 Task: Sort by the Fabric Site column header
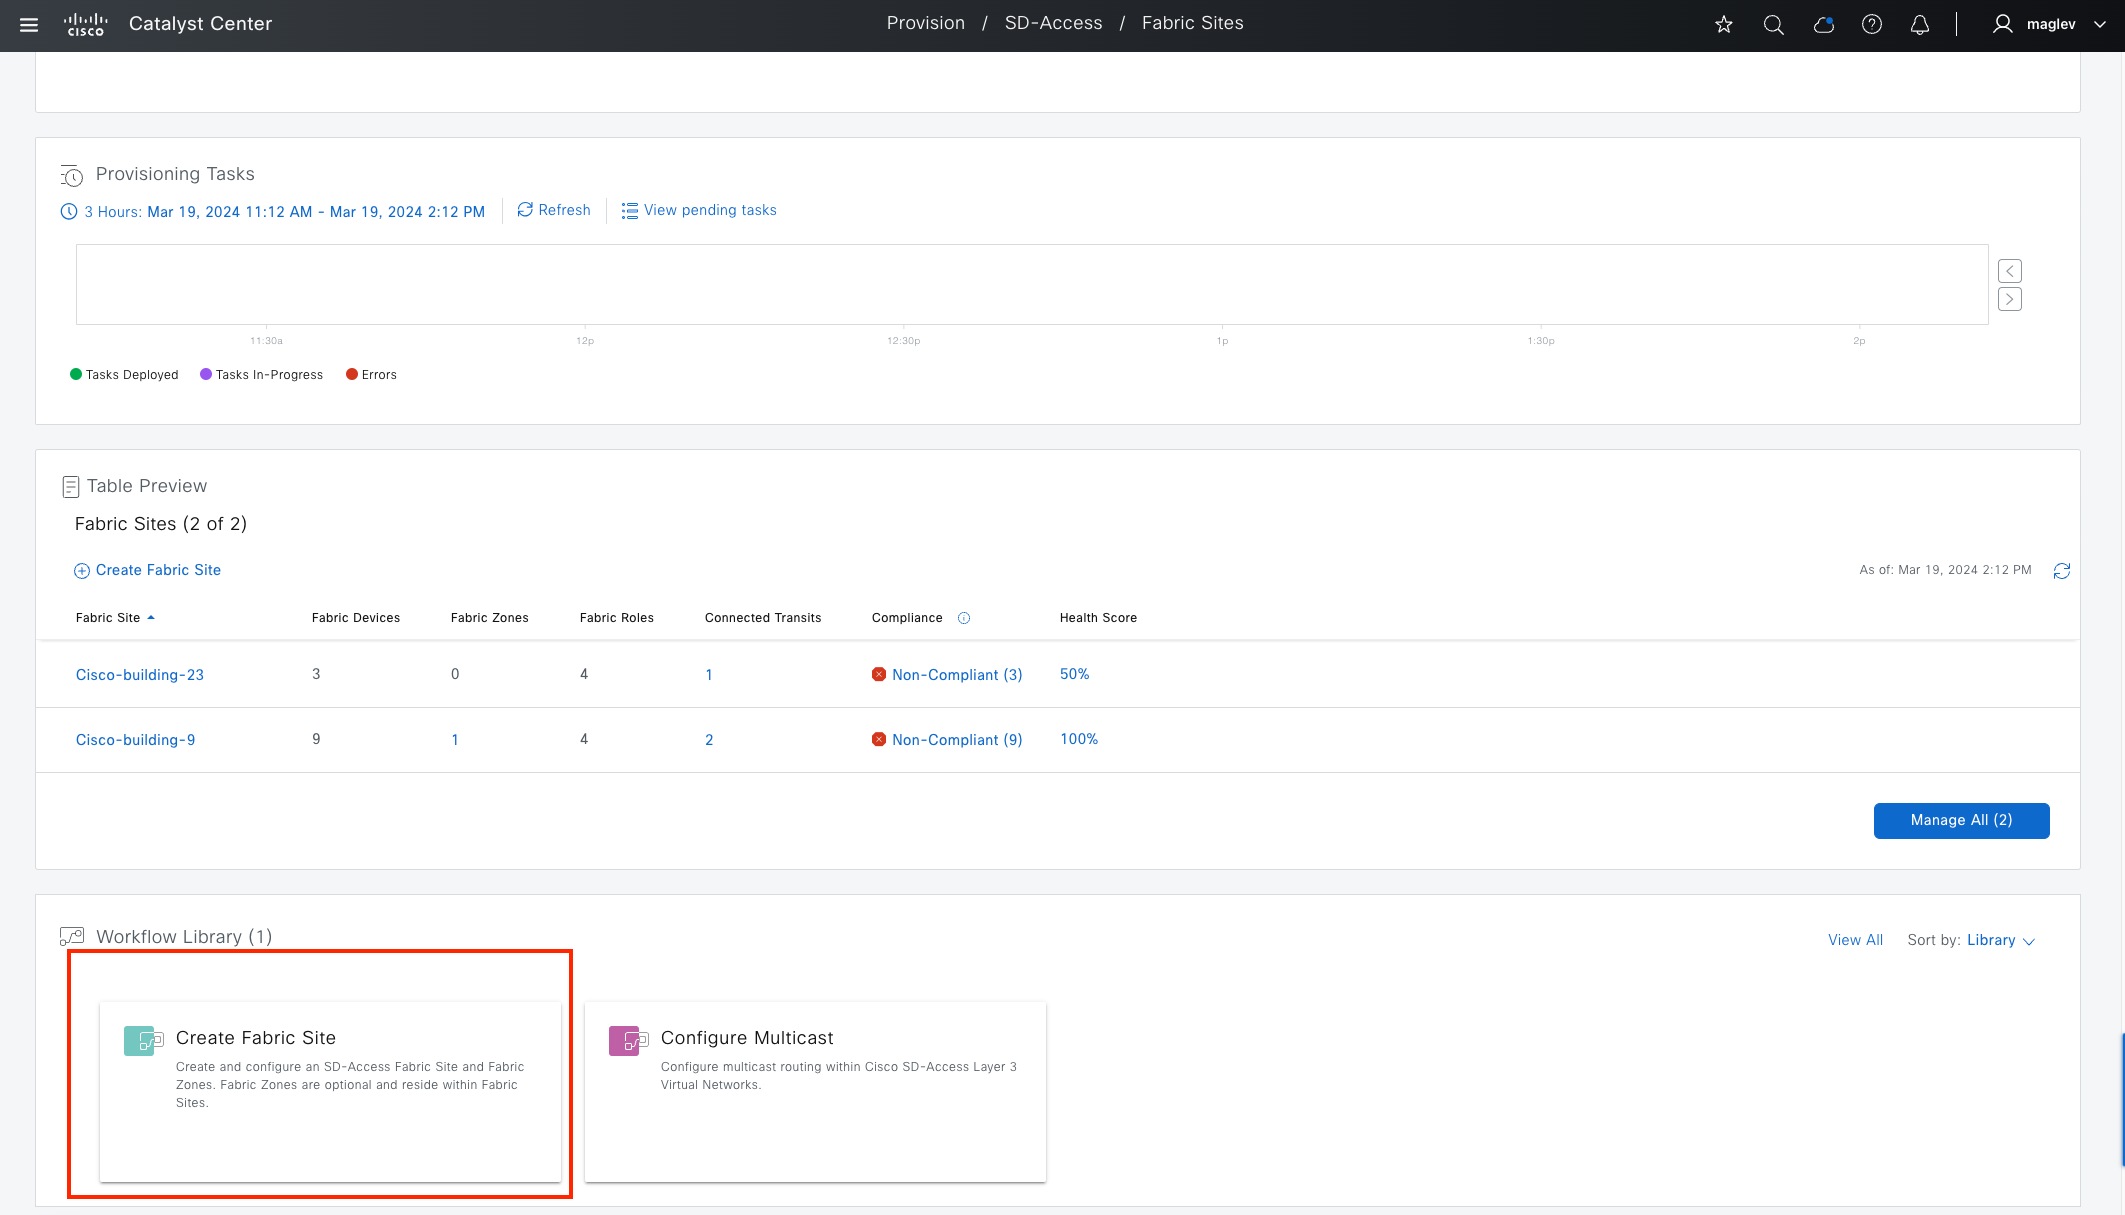click(x=108, y=618)
